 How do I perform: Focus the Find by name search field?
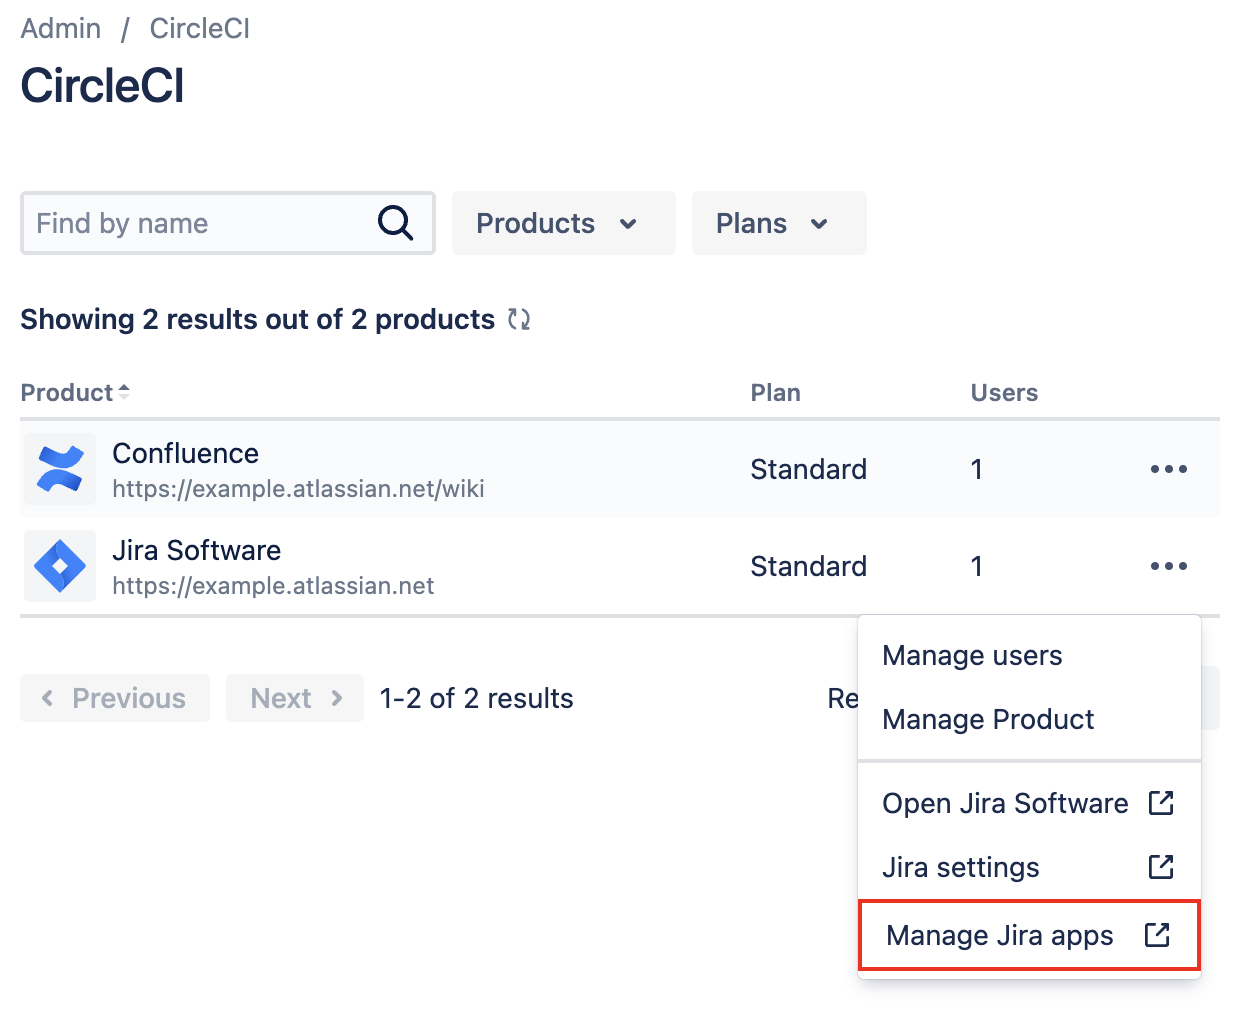(228, 223)
